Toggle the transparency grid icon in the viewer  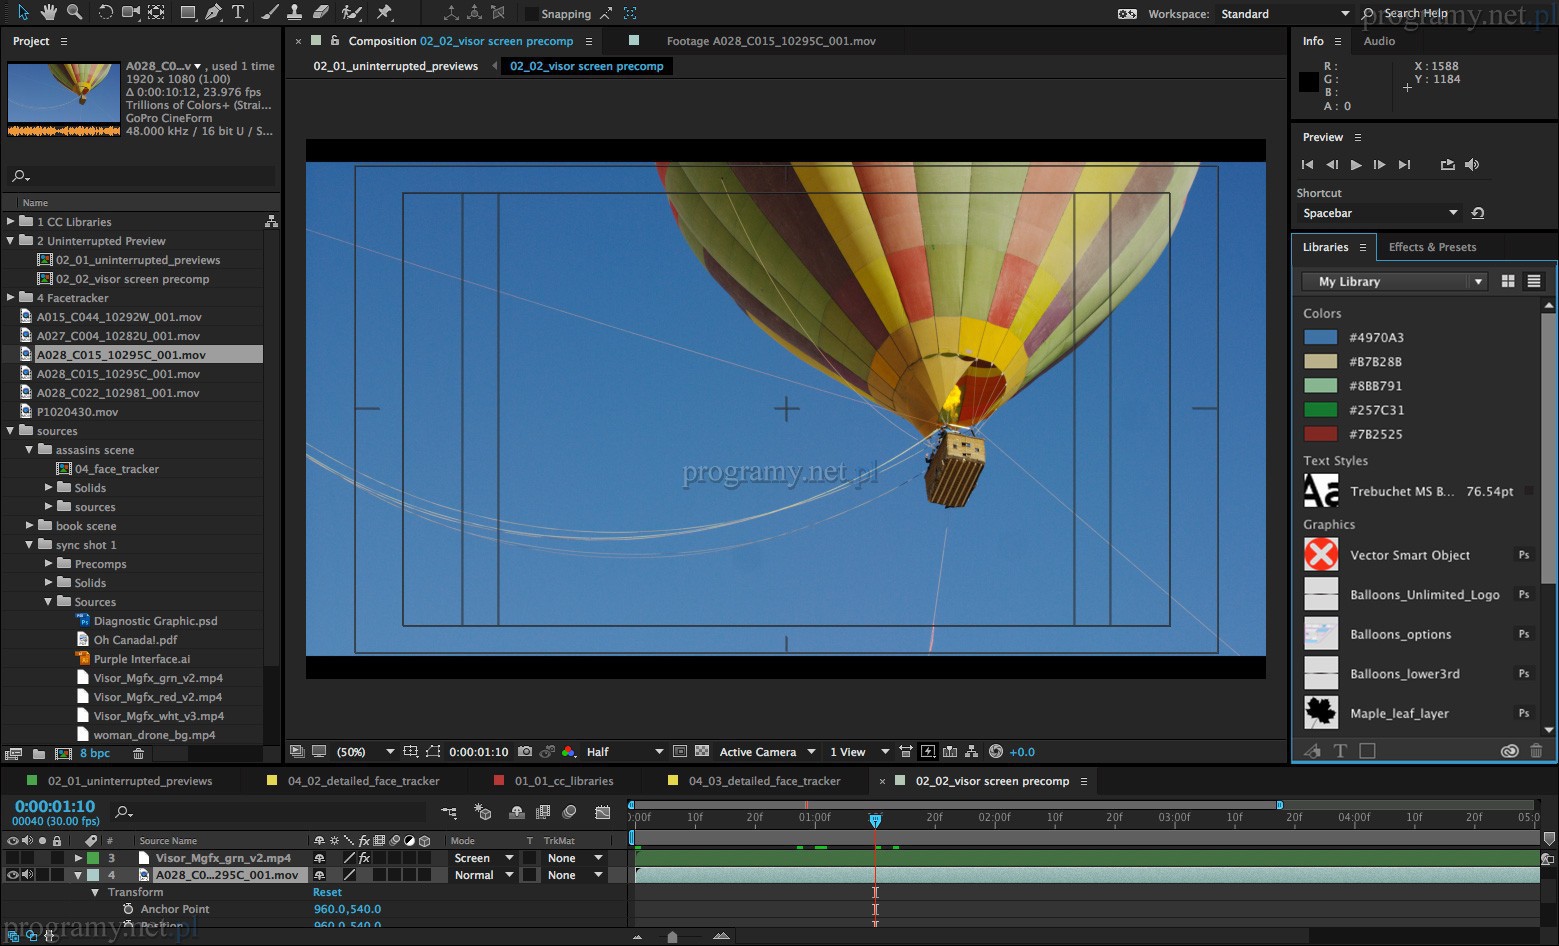click(702, 751)
